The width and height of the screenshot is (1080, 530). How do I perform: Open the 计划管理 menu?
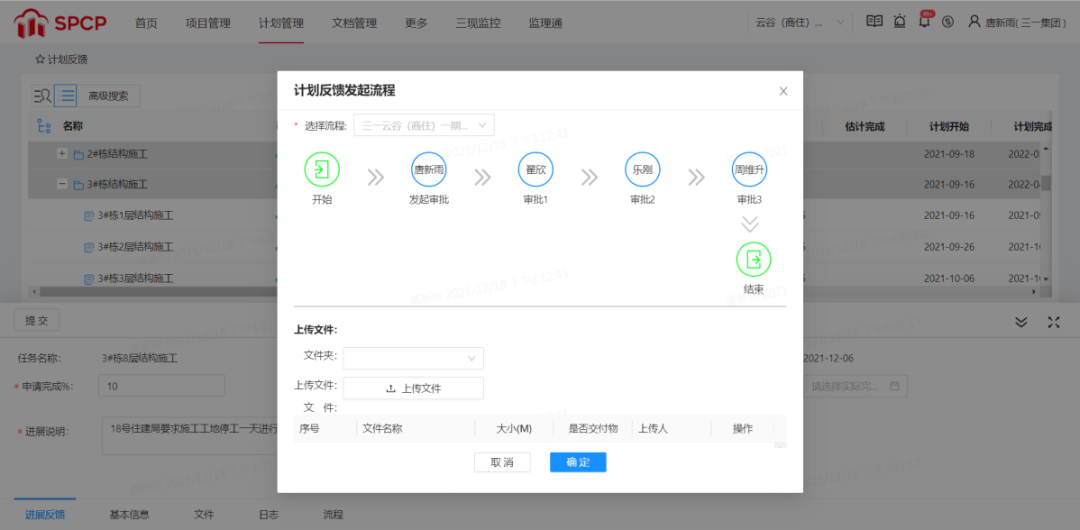point(280,23)
